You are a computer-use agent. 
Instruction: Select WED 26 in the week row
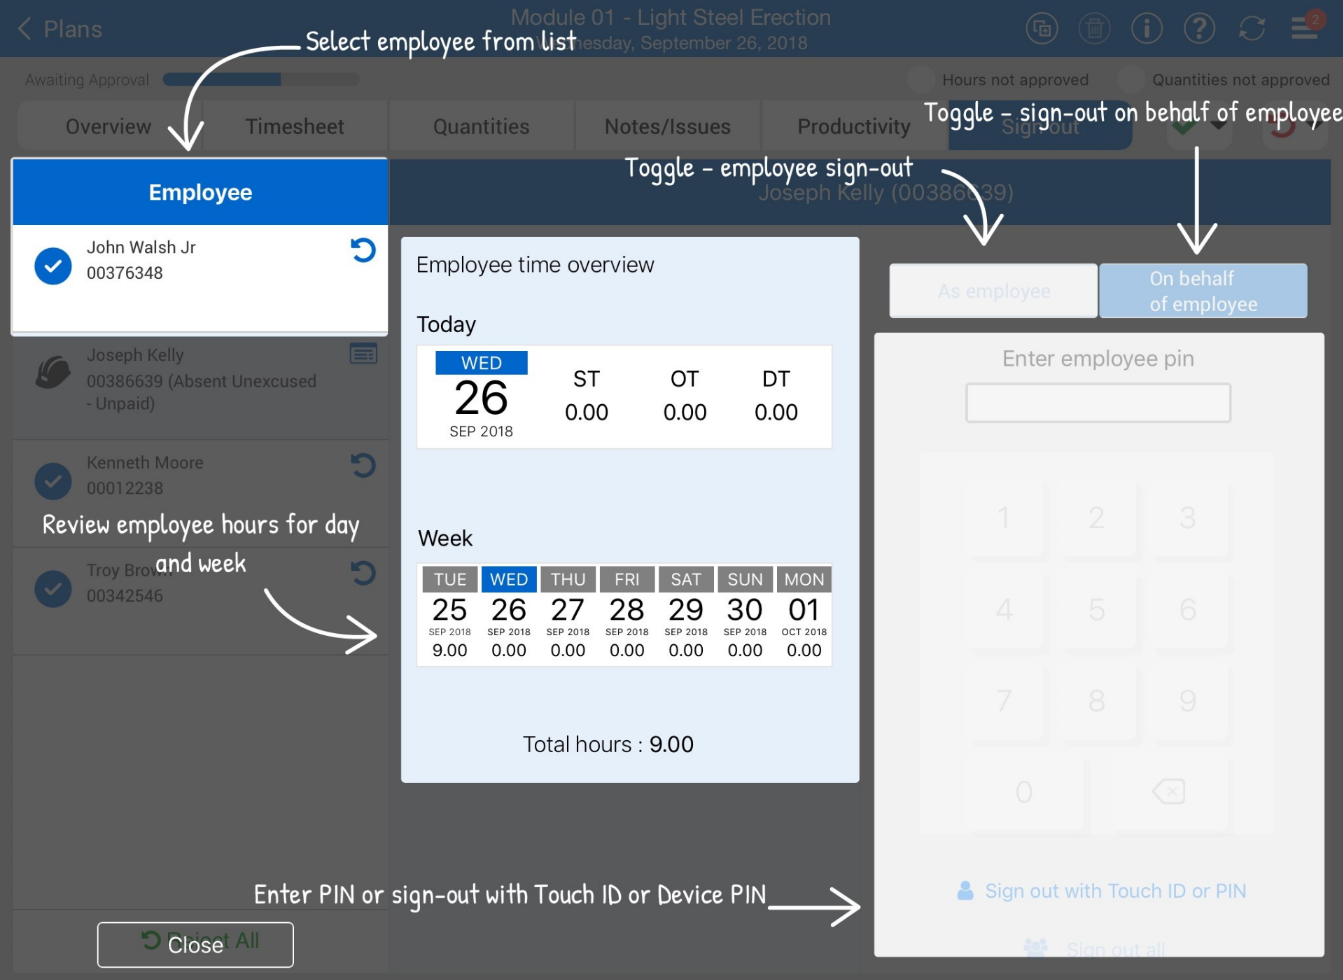click(x=509, y=614)
